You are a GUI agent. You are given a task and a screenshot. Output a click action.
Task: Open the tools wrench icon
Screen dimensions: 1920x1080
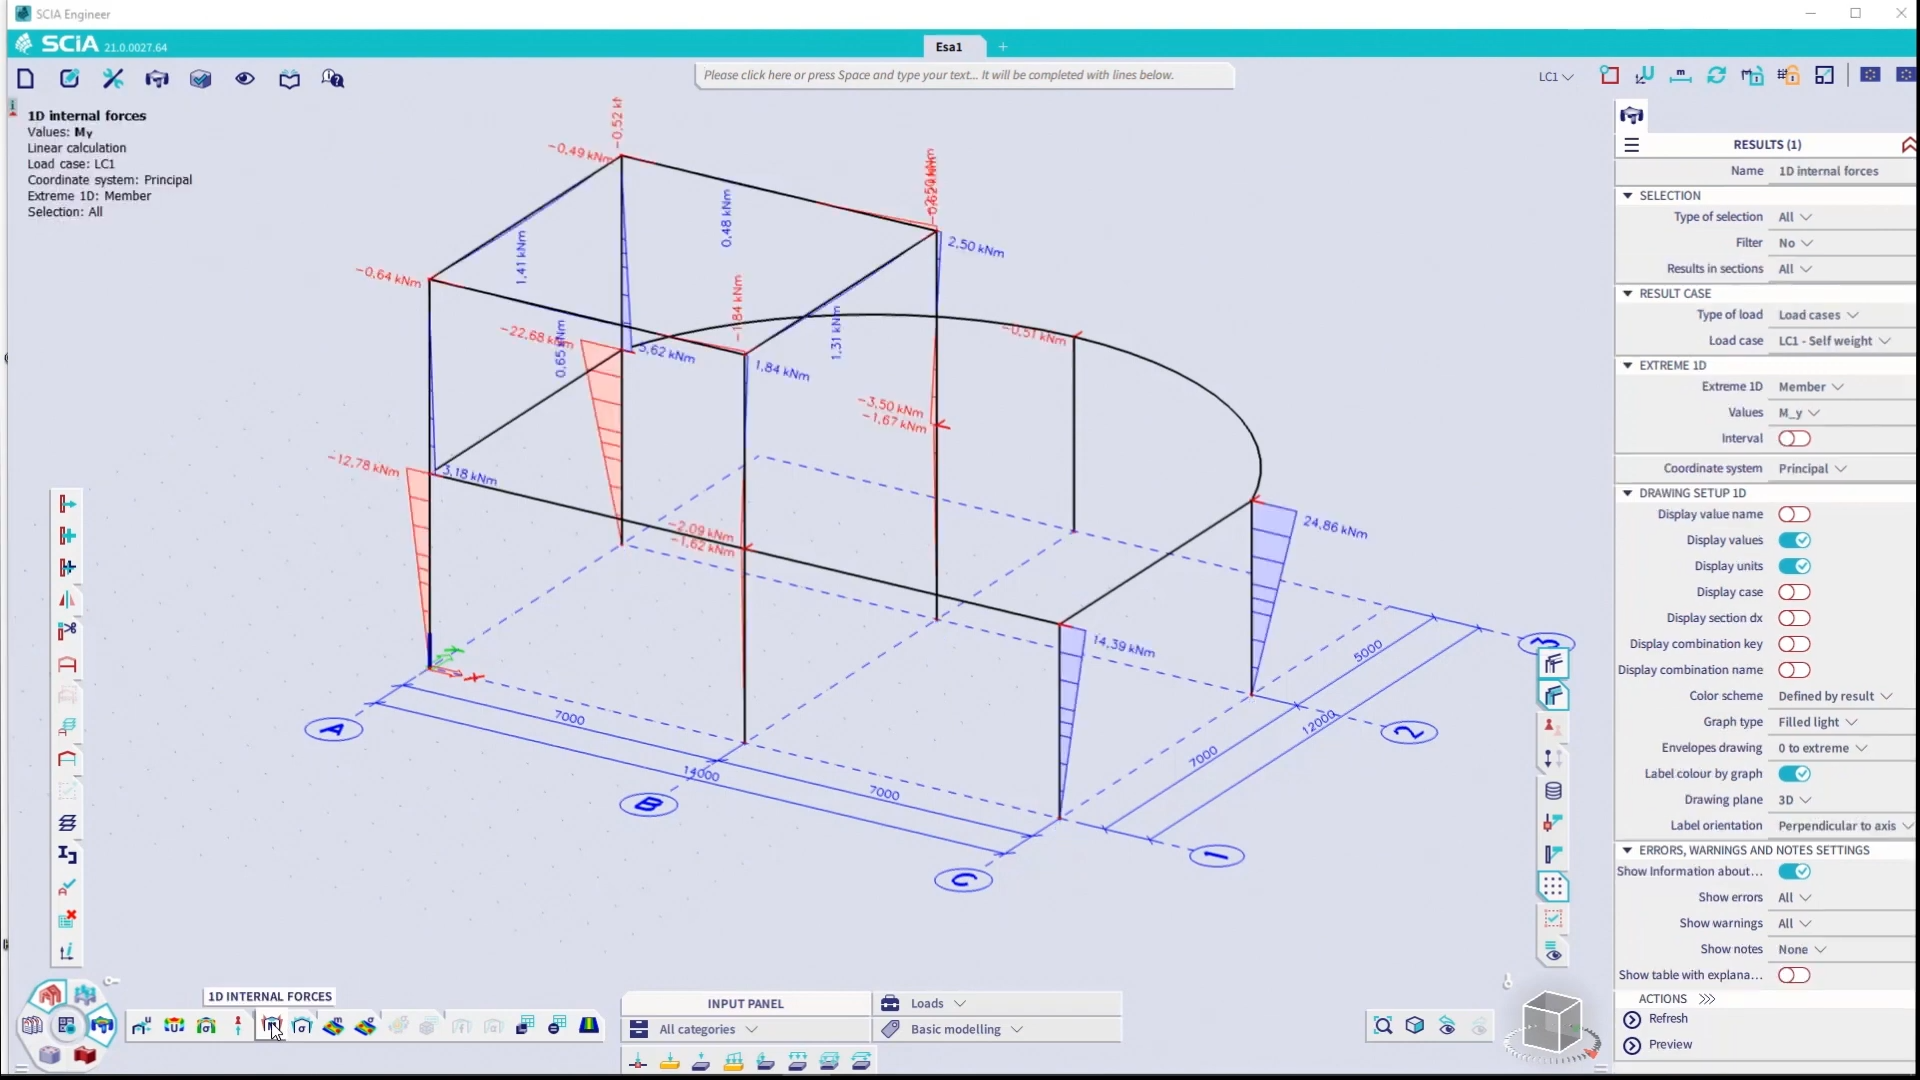(x=113, y=79)
